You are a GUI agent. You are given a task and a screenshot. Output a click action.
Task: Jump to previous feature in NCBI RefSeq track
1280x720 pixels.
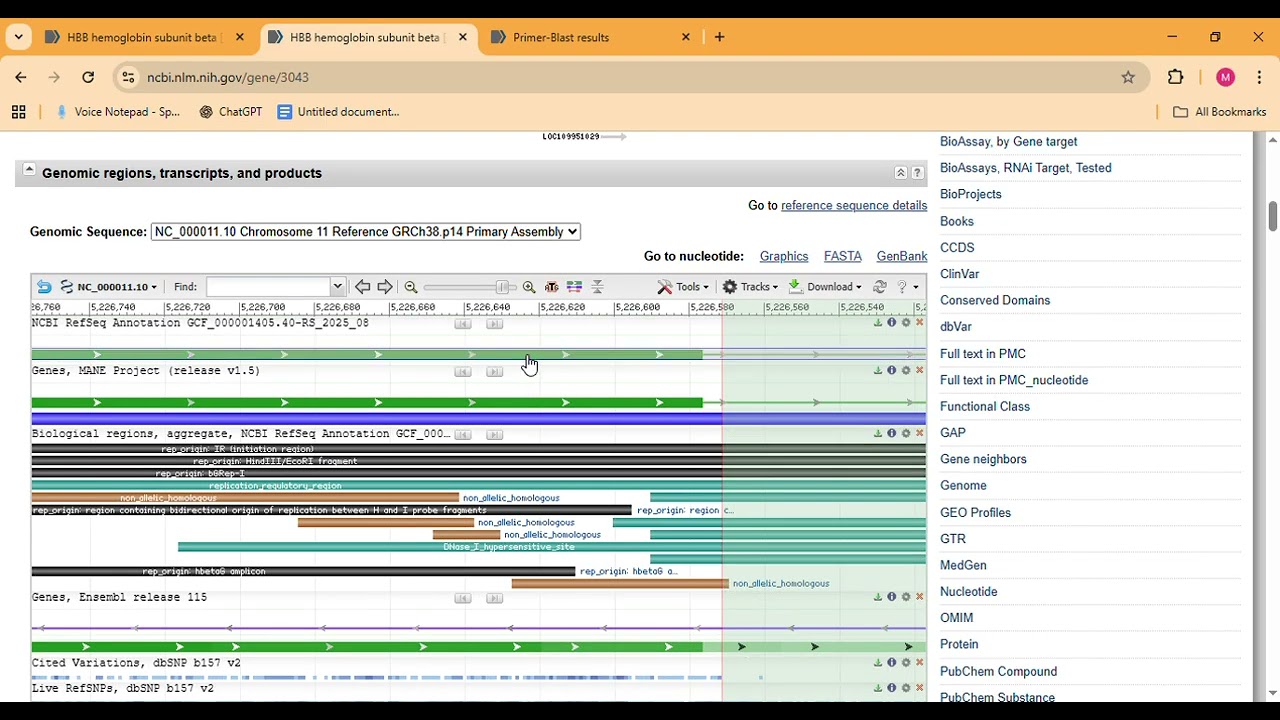coord(462,324)
